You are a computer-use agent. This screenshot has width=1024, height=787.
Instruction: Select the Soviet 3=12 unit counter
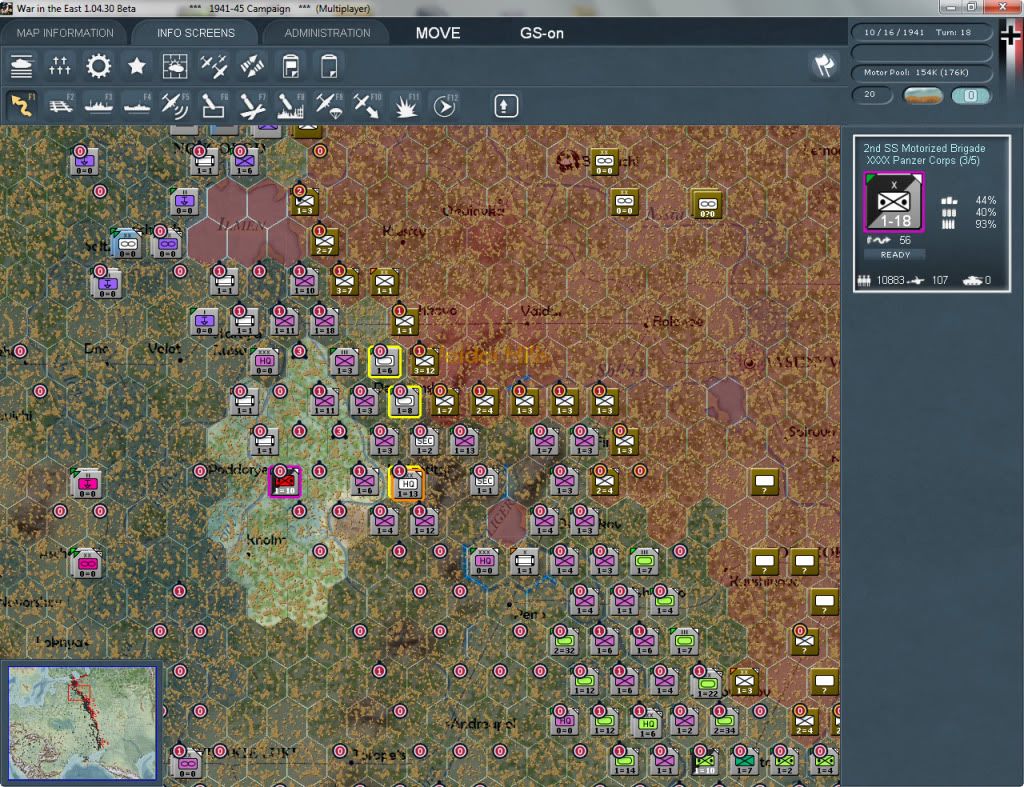pos(424,361)
